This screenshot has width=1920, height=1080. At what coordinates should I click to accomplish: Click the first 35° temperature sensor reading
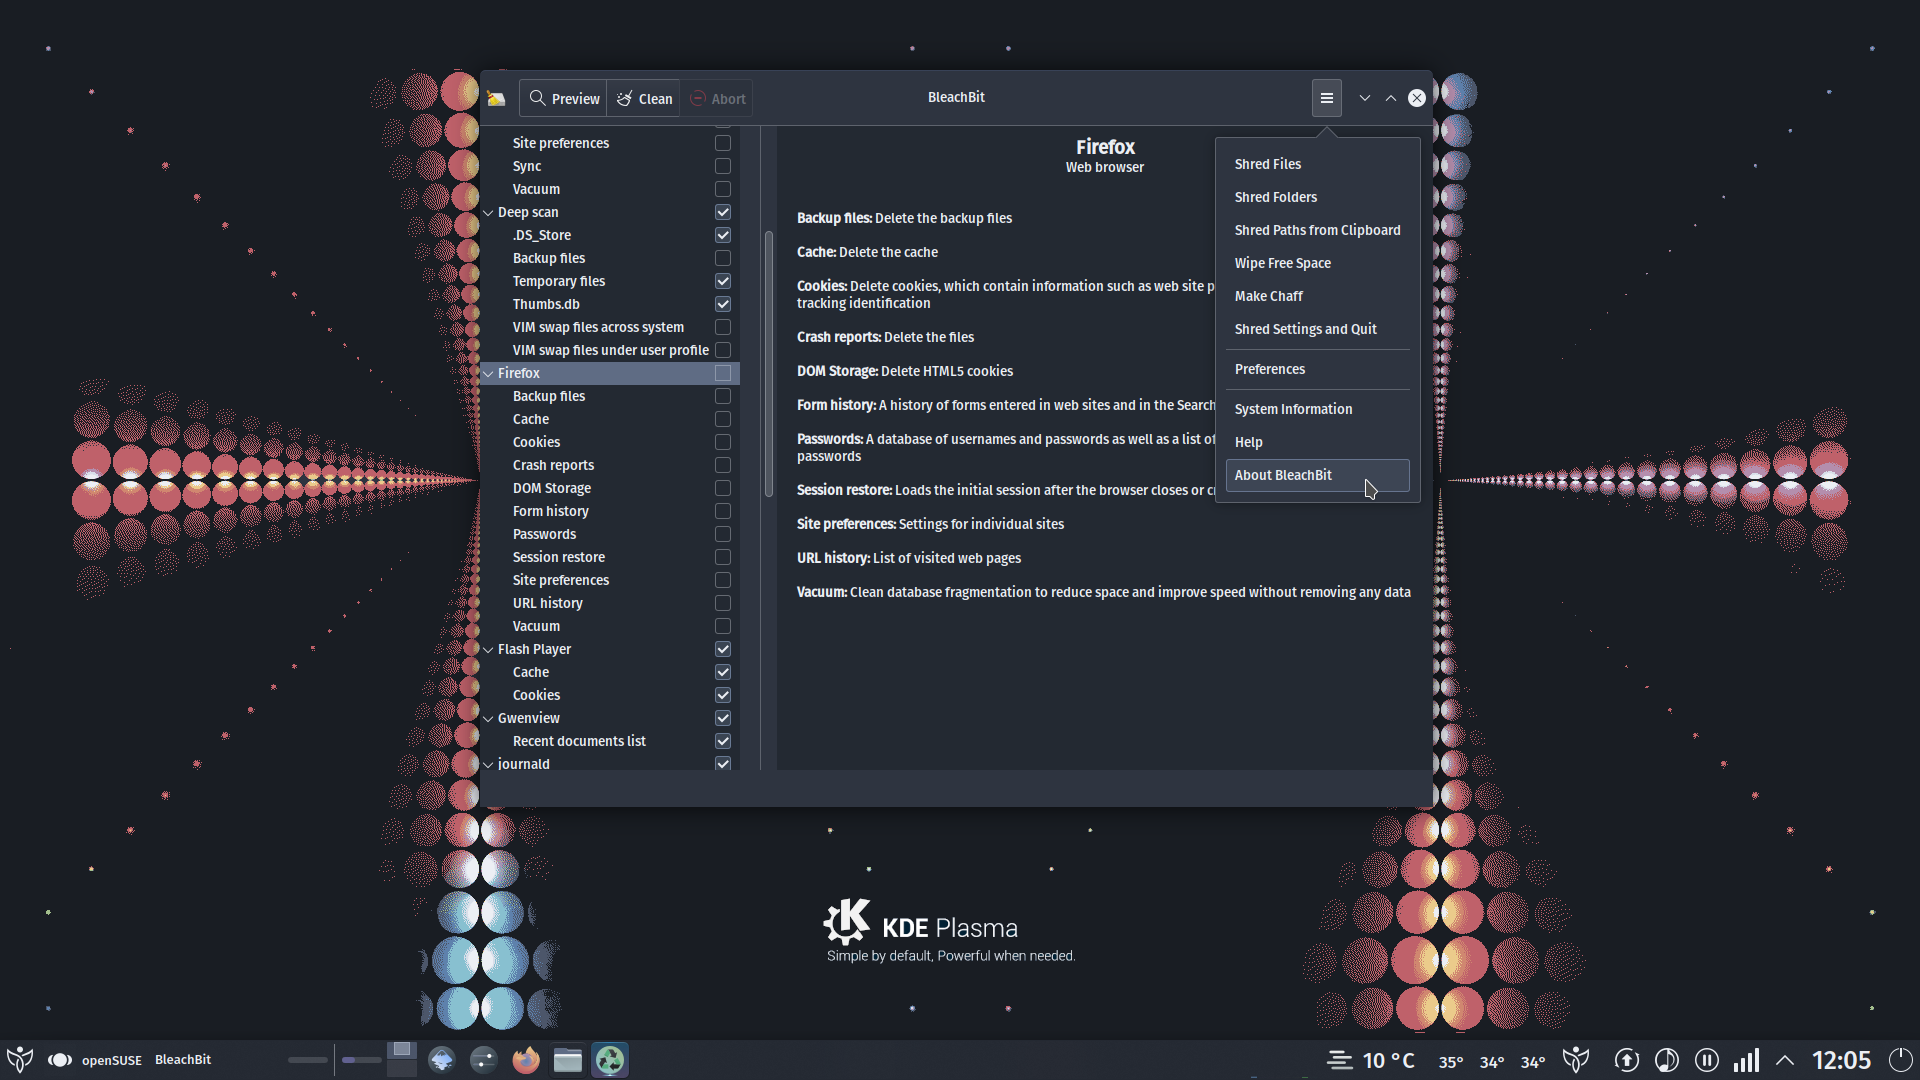point(1451,1062)
